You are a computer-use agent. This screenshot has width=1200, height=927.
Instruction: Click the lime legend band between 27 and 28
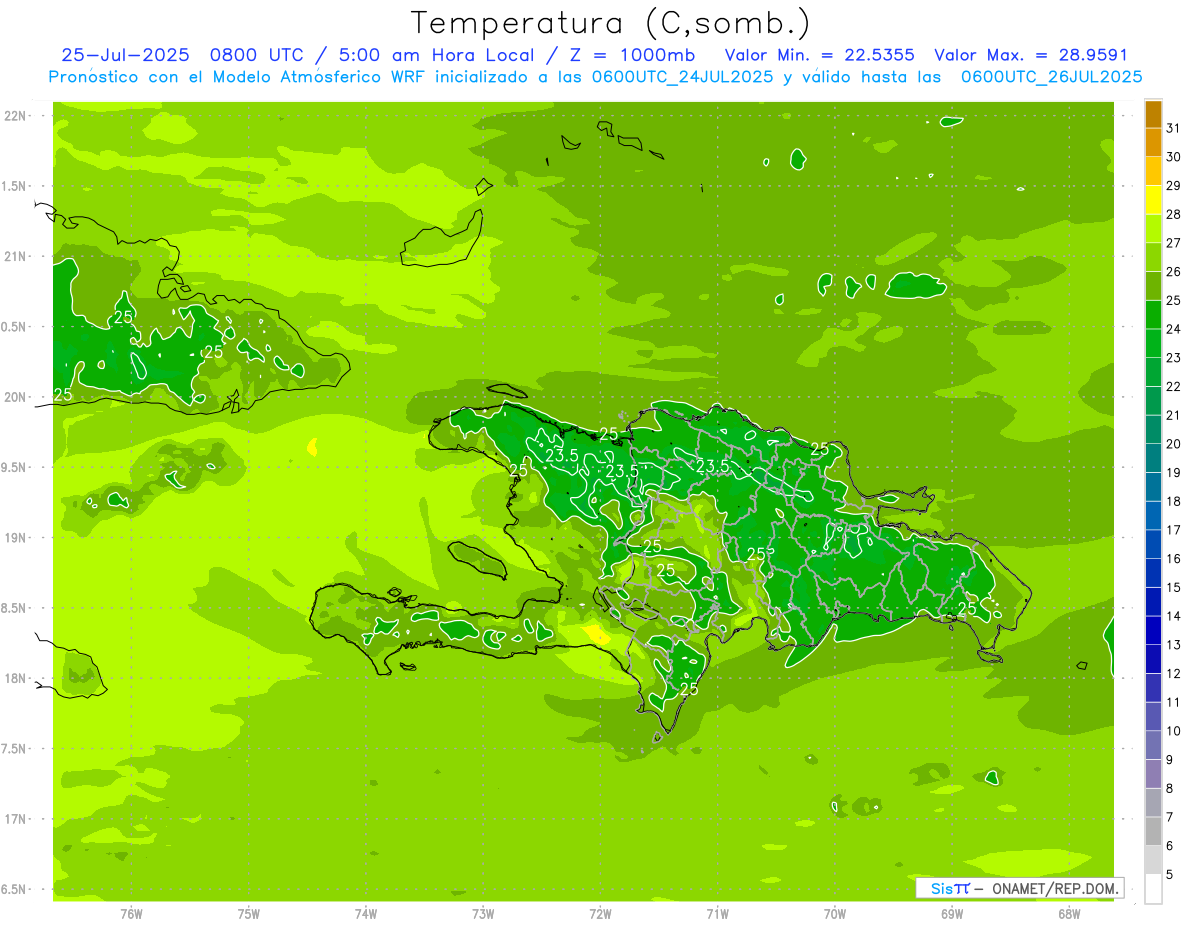point(1153,229)
